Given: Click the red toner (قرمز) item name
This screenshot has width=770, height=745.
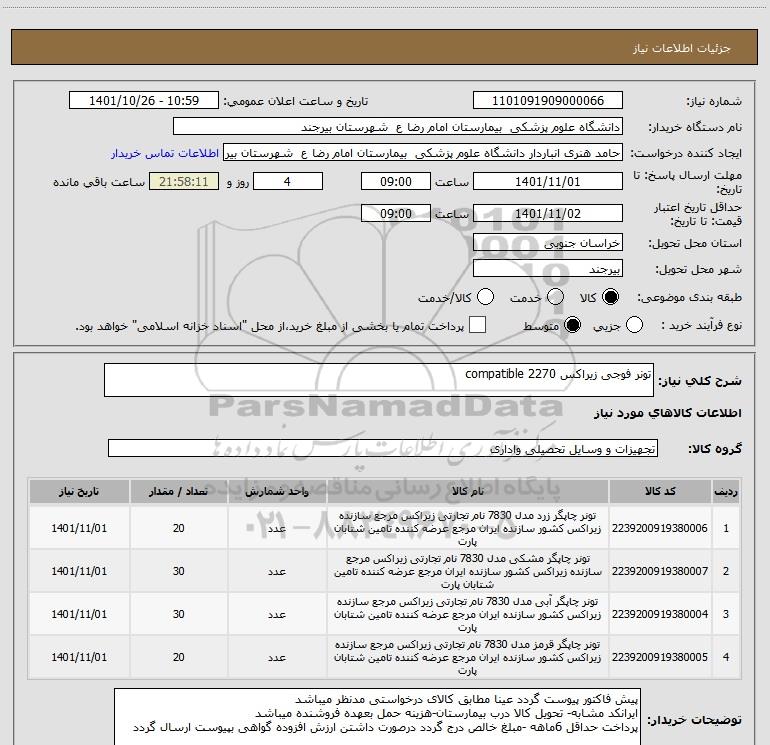Looking at the screenshot, I should click(468, 657).
